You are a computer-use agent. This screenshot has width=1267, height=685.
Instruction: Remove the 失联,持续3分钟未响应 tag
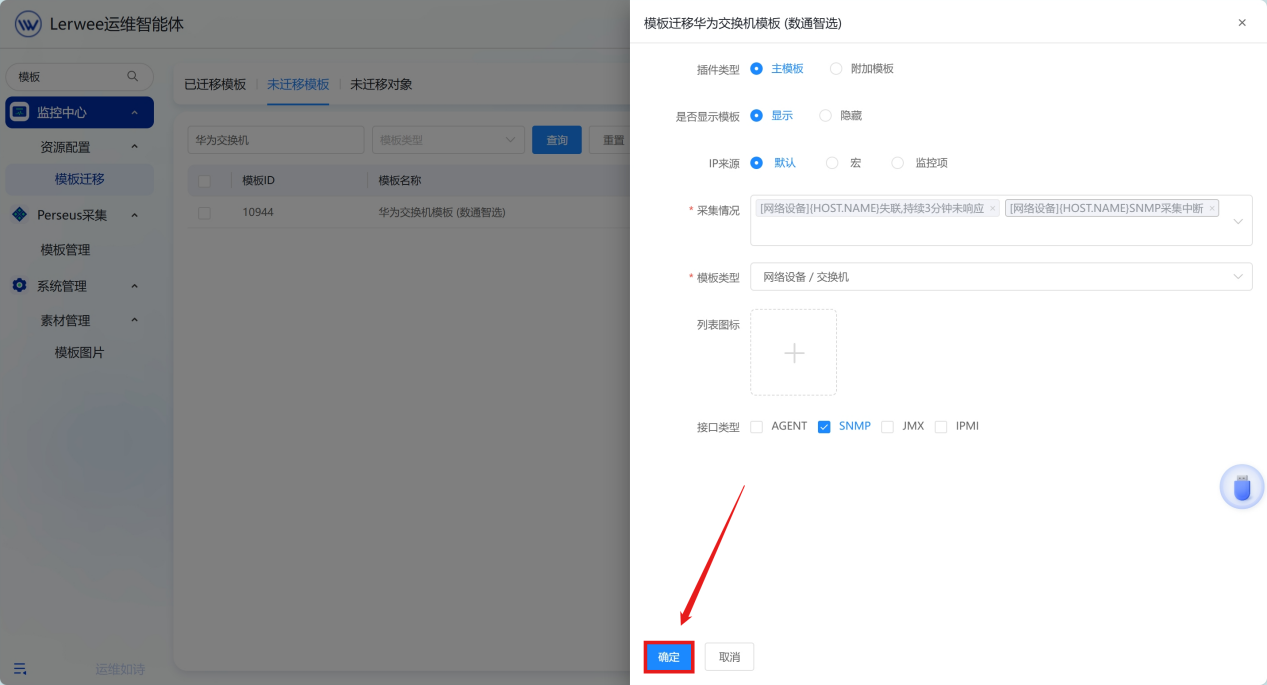pyautogui.click(x=993, y=209)
